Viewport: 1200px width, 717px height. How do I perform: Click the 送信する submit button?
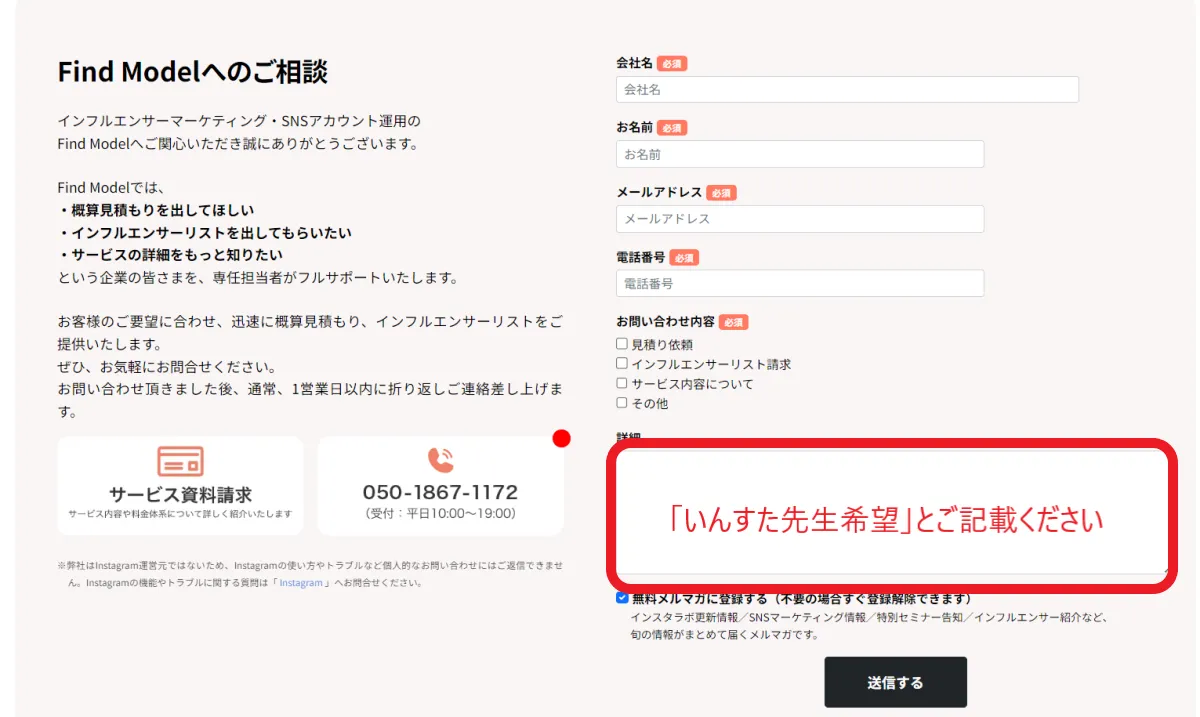895,682
